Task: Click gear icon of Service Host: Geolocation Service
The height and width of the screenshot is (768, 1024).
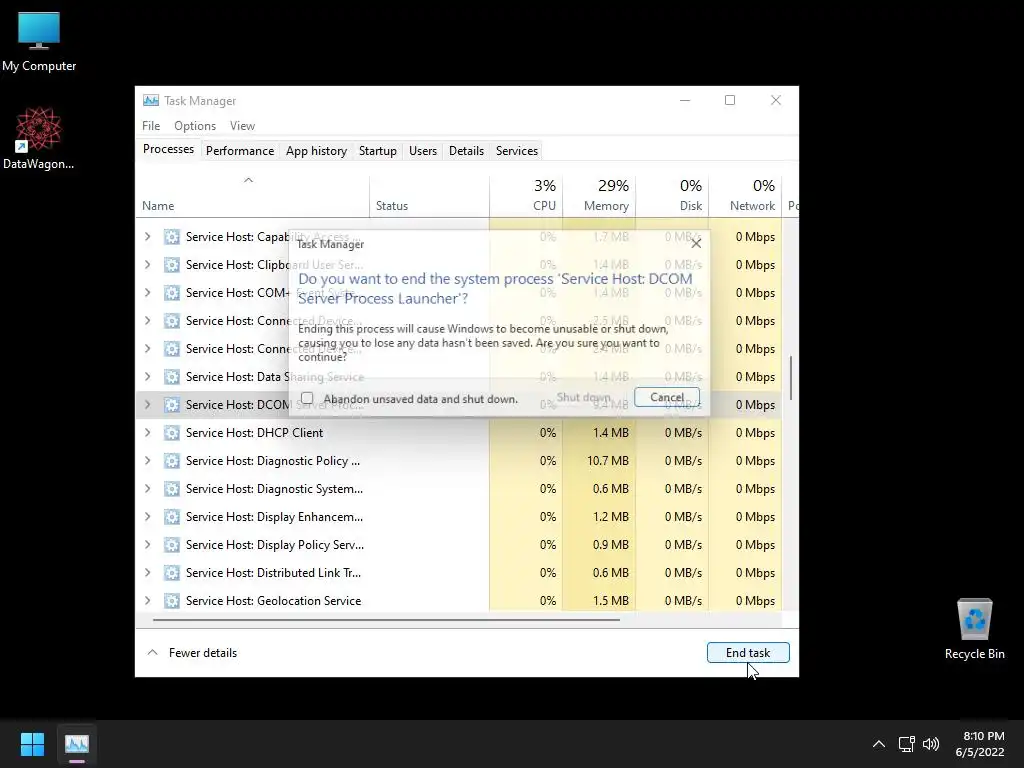Action: (x=172, y=601)
